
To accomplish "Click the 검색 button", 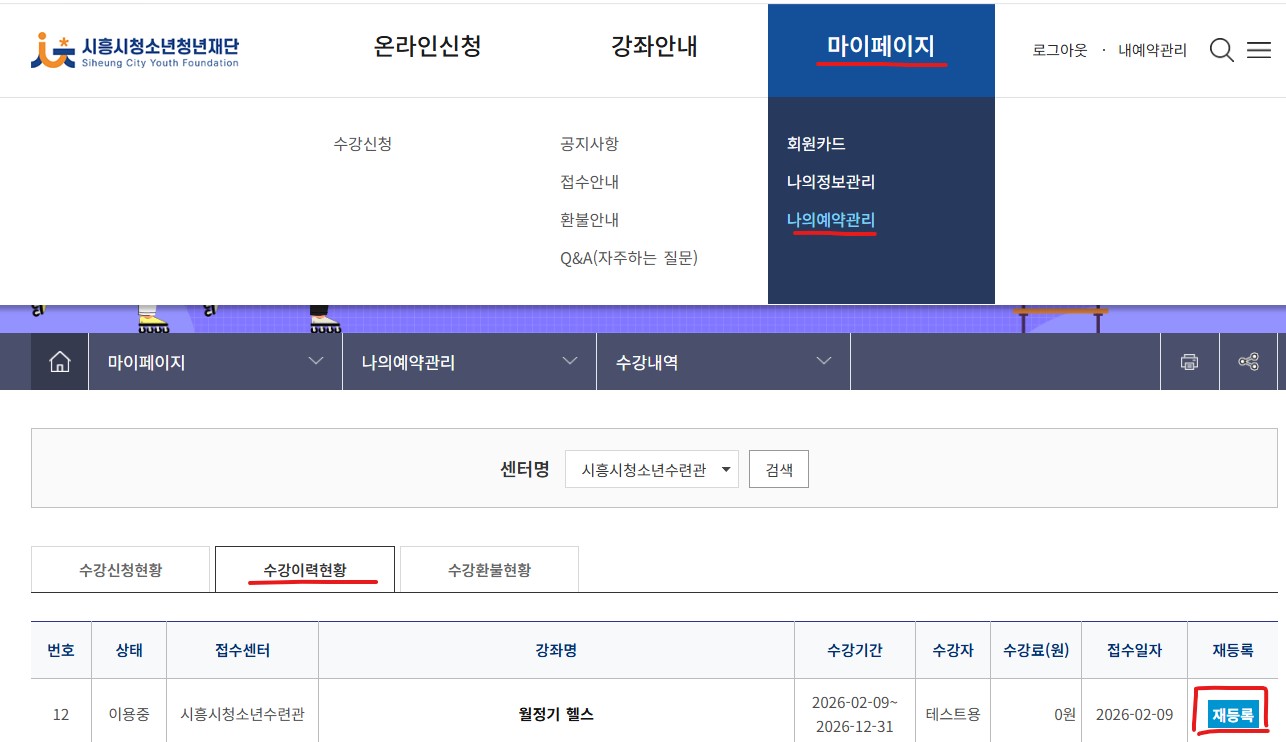I will click(779, 469).
